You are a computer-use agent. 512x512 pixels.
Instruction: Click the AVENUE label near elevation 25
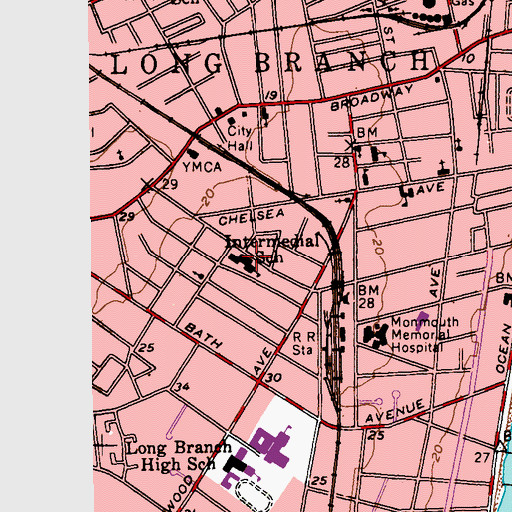pyautogui.click(x=395, y=411)
